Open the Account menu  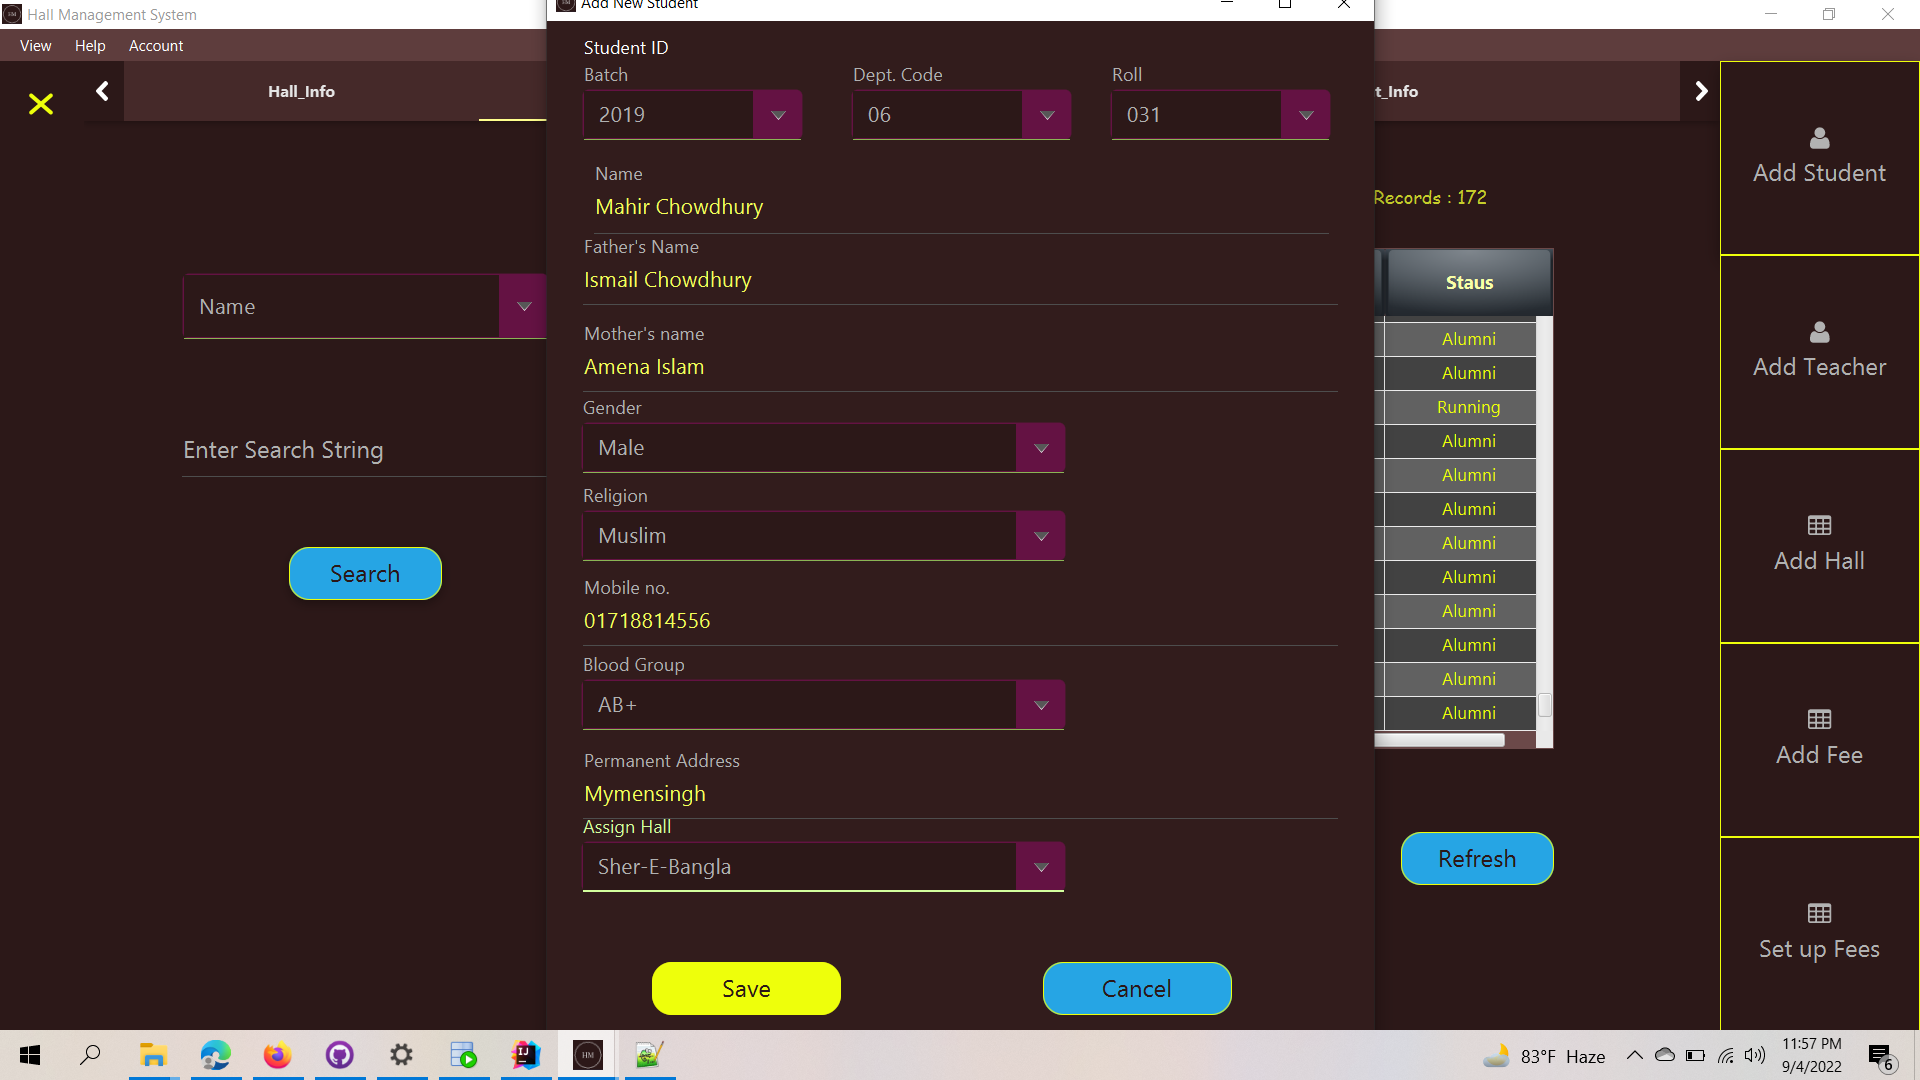pyautogui.click(x=155, y=46)
